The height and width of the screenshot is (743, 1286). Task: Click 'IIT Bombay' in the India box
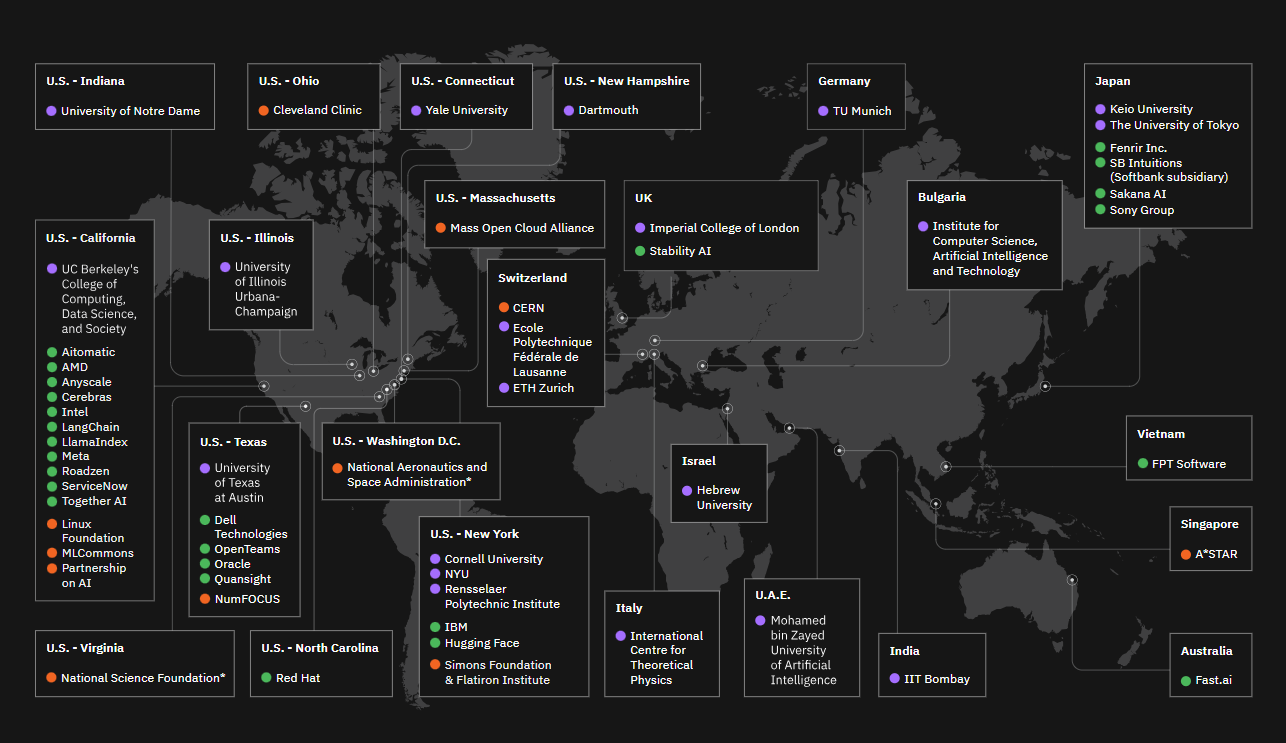(x=937, y=679)
